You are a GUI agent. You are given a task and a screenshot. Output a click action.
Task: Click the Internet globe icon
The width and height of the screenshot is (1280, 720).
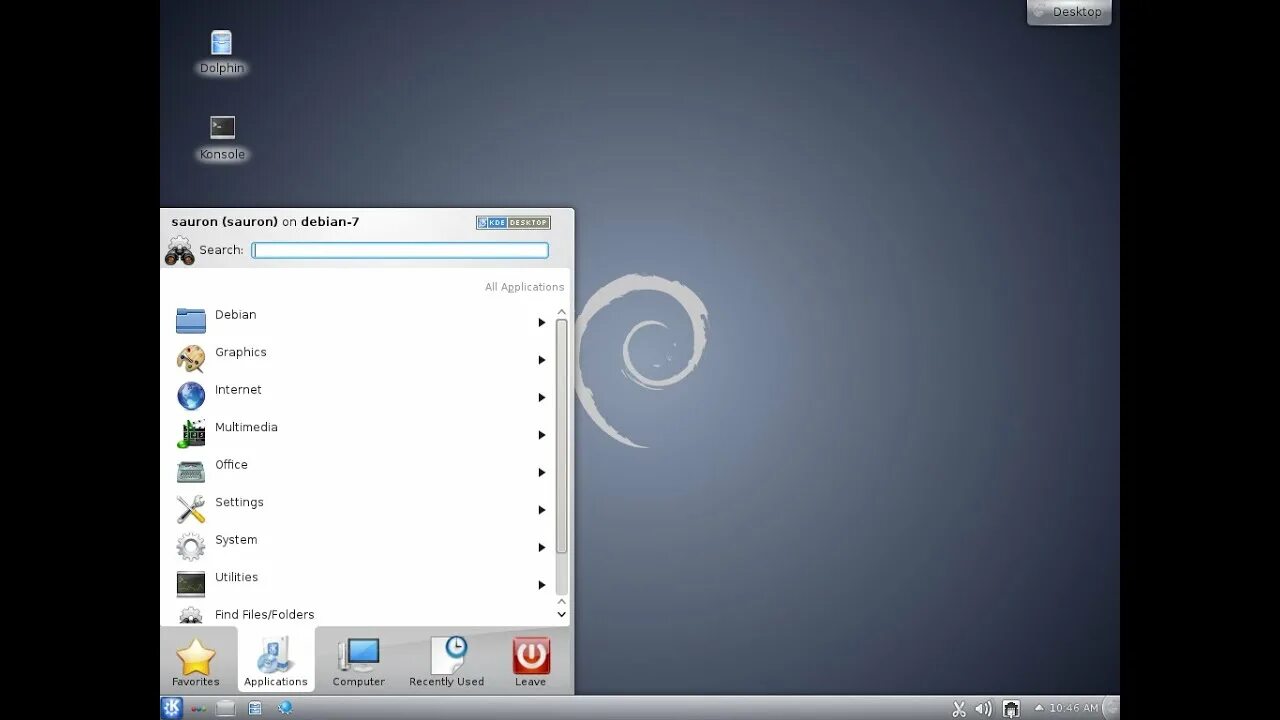pos(191,396)
